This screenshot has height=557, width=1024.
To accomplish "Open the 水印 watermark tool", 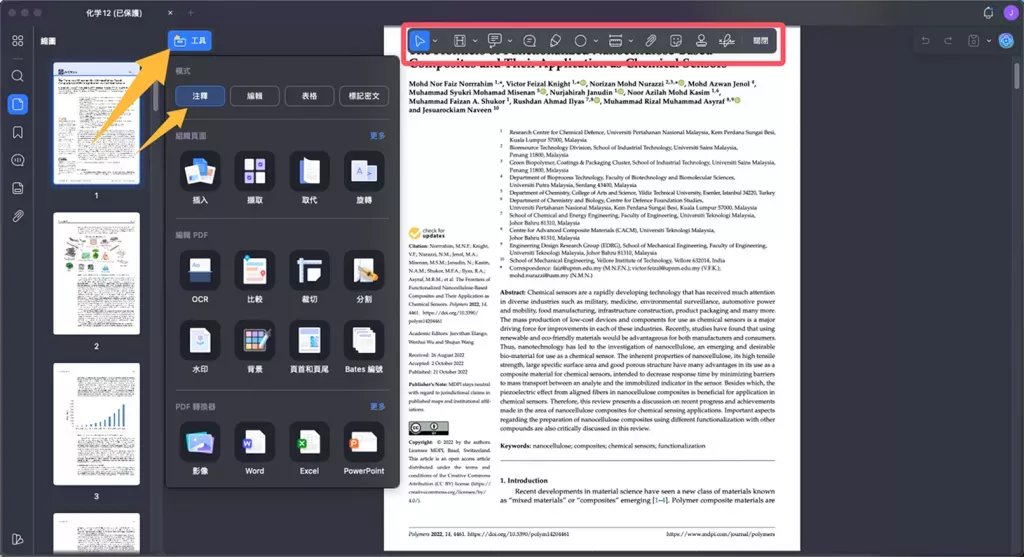I will coord(200,347).
